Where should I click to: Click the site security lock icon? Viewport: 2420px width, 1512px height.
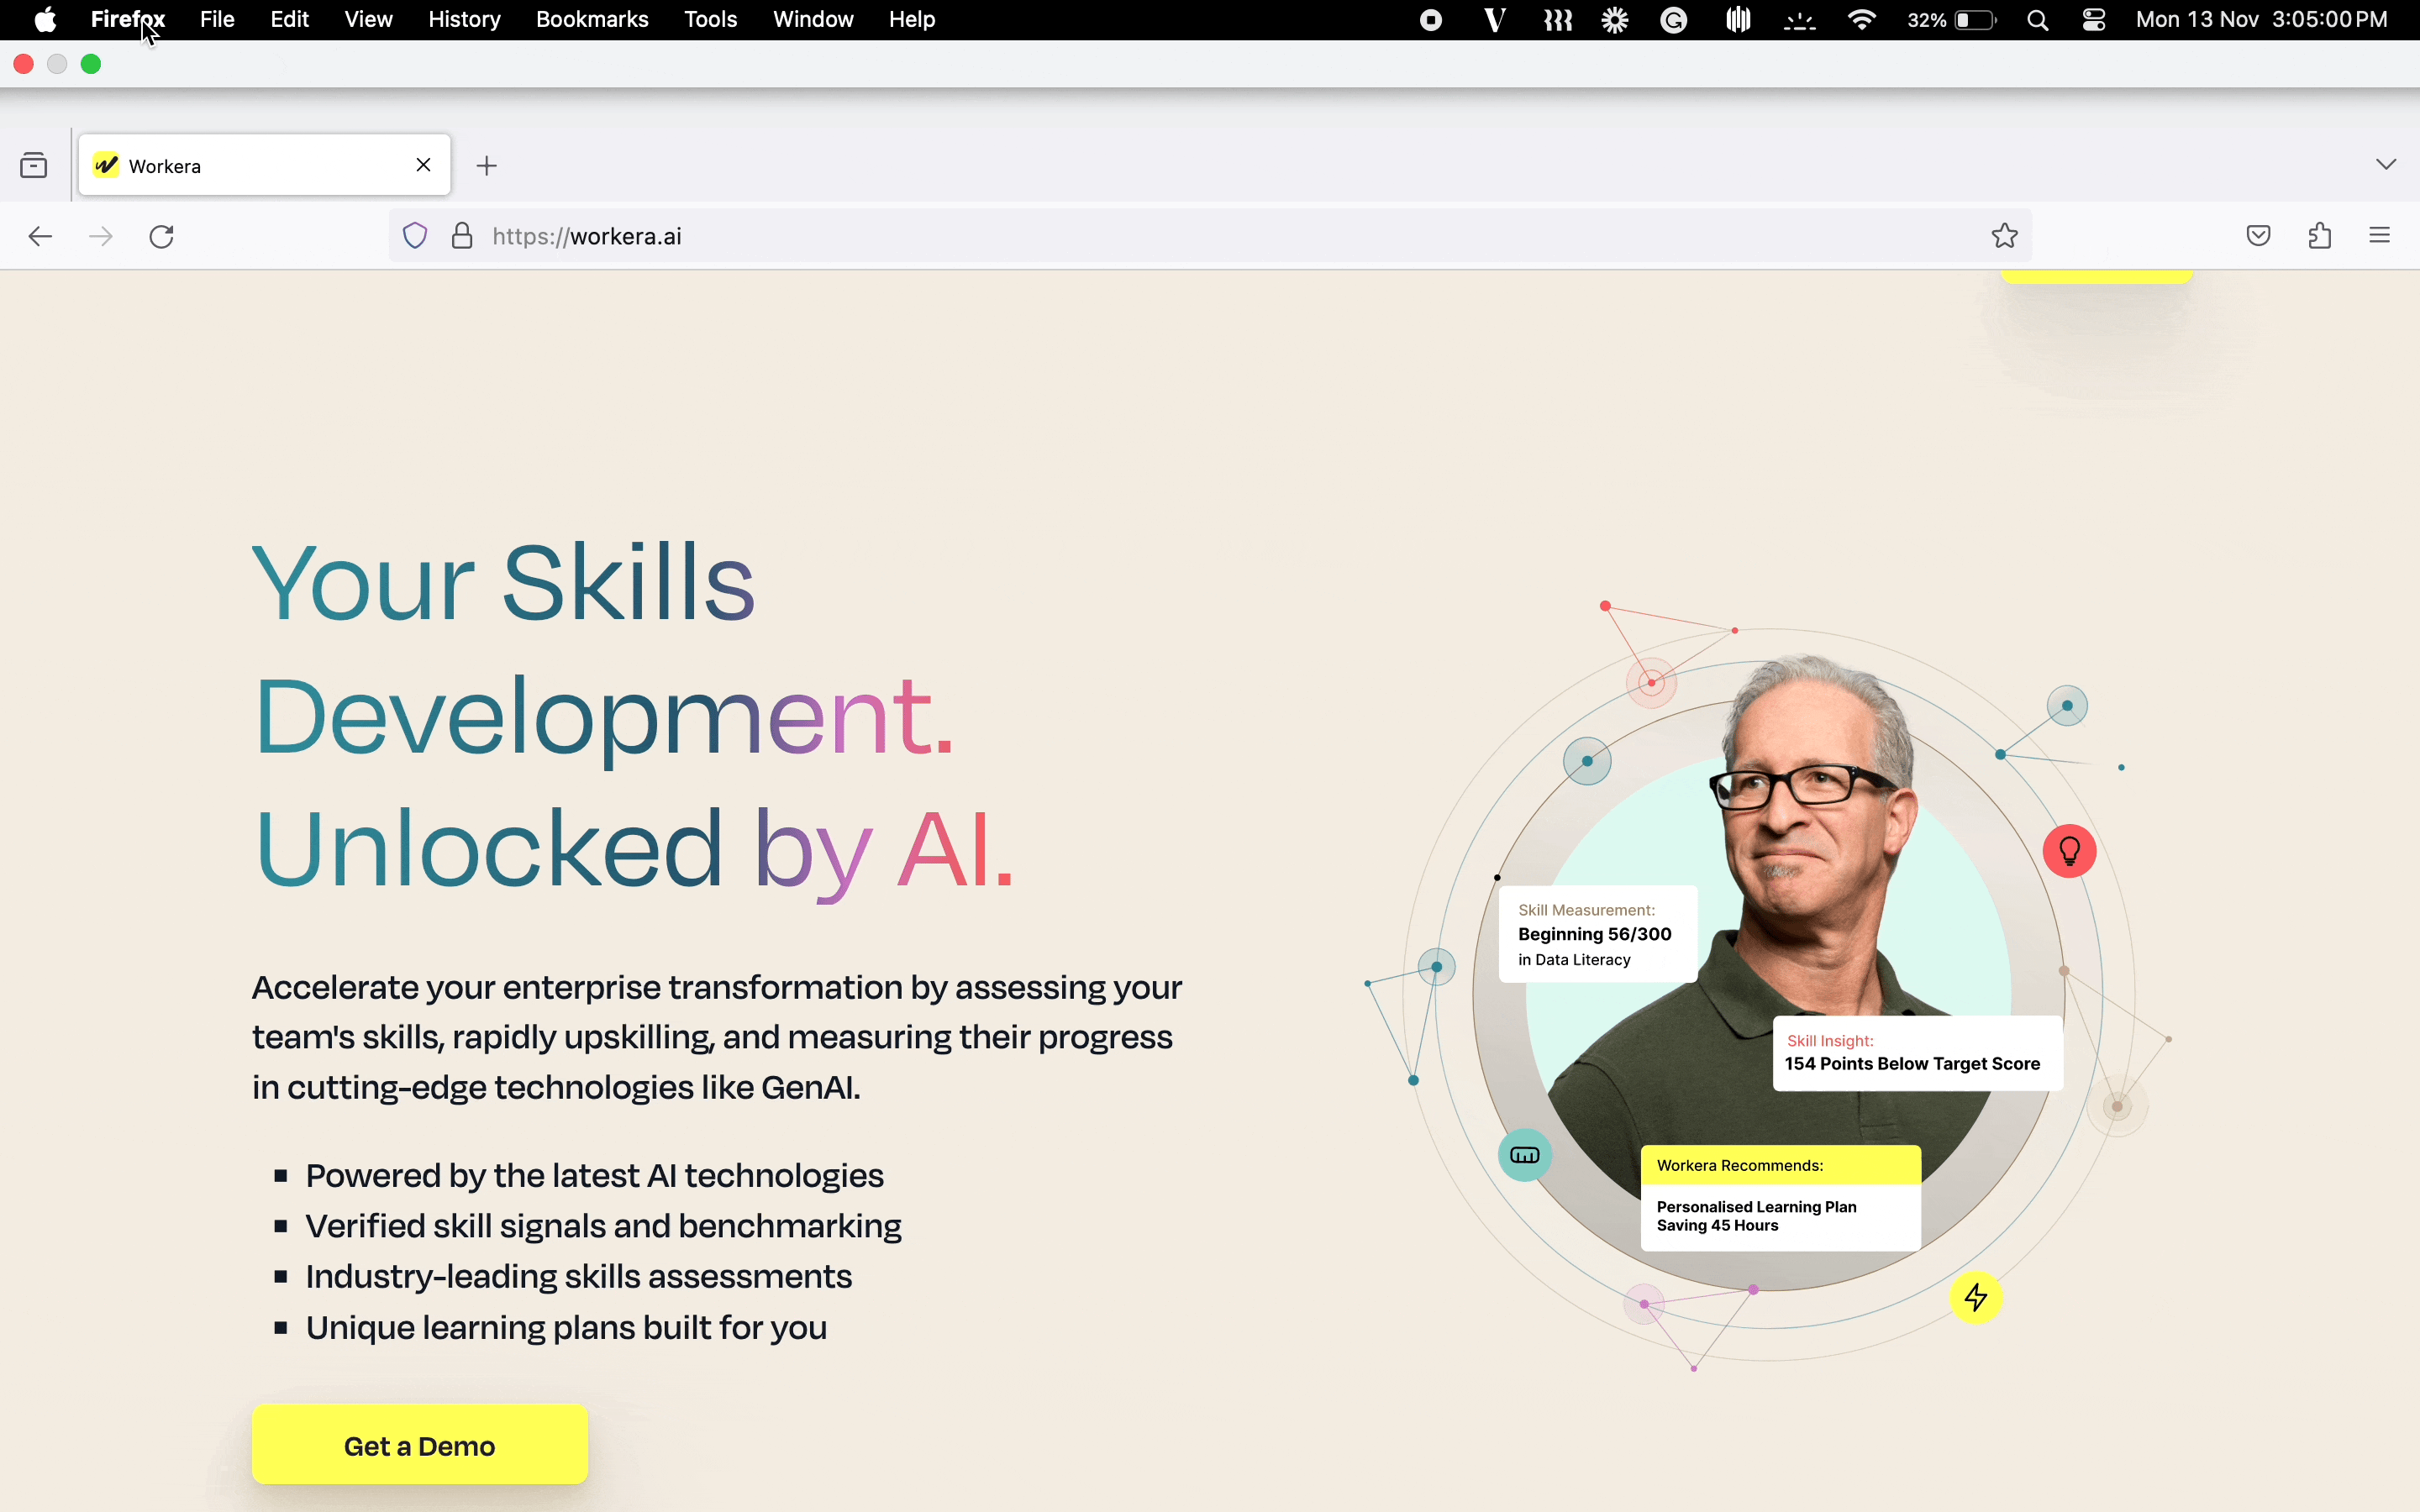[x=462, y=236]
